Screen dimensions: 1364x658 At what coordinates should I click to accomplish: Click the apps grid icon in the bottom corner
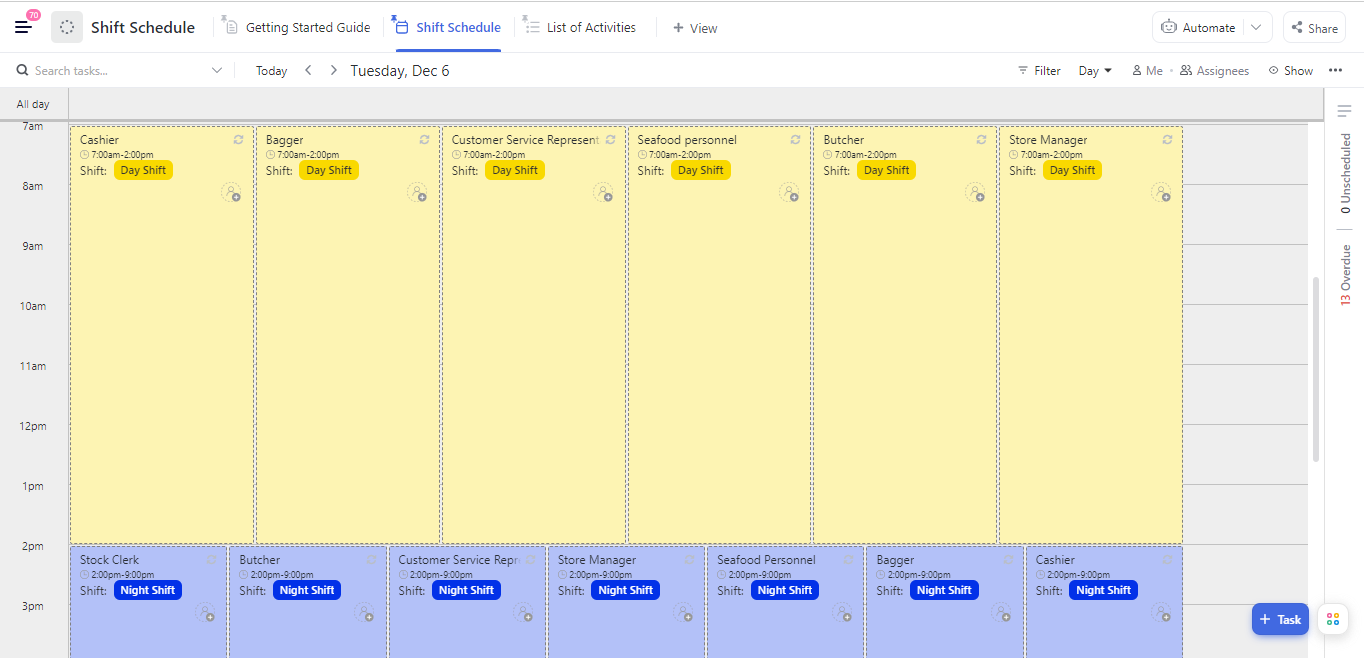(1332, 619)
